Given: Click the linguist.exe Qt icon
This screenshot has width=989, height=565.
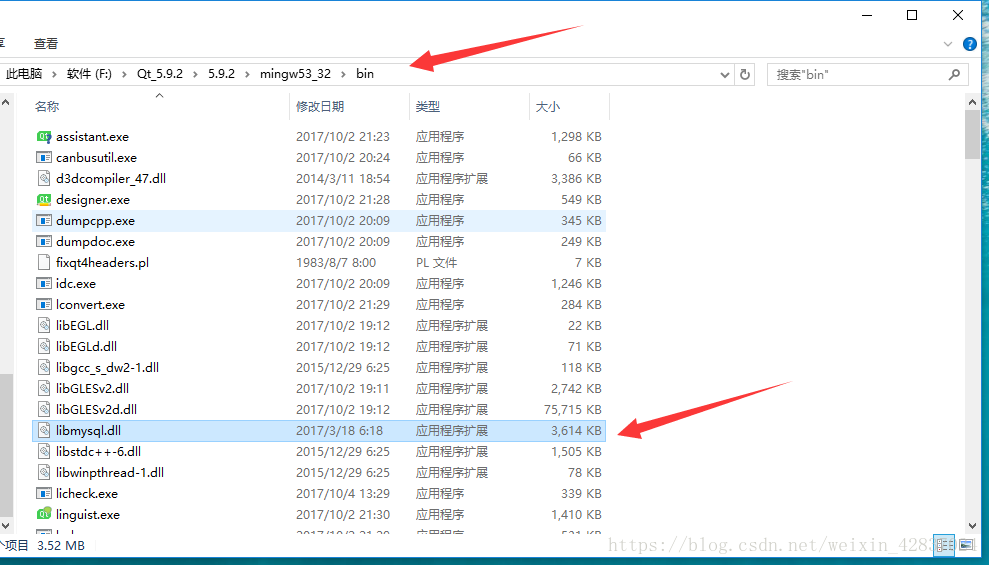Looking at the screenshot, I should (x=44, y=514).
